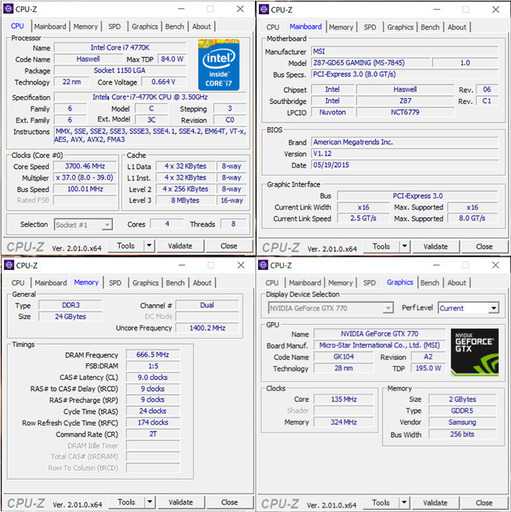Select About tab in the Graphics tab window
Screen dimensions: 511x512
(x=457, y=283)
